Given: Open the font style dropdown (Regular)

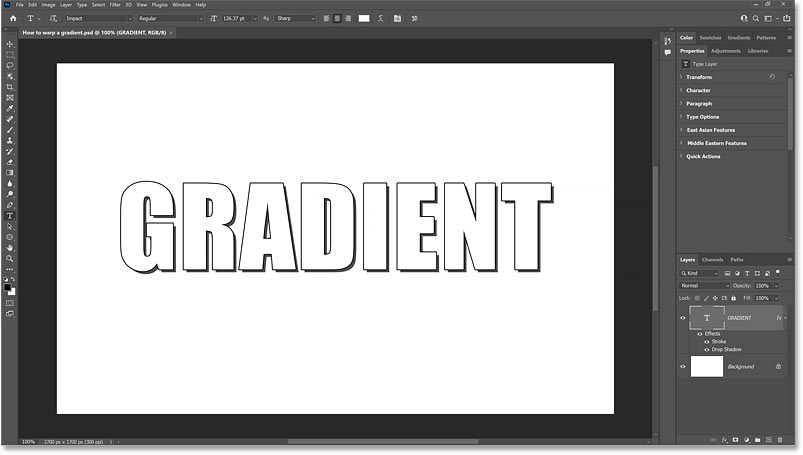Looking at the screenshot, I should [171, 18].
